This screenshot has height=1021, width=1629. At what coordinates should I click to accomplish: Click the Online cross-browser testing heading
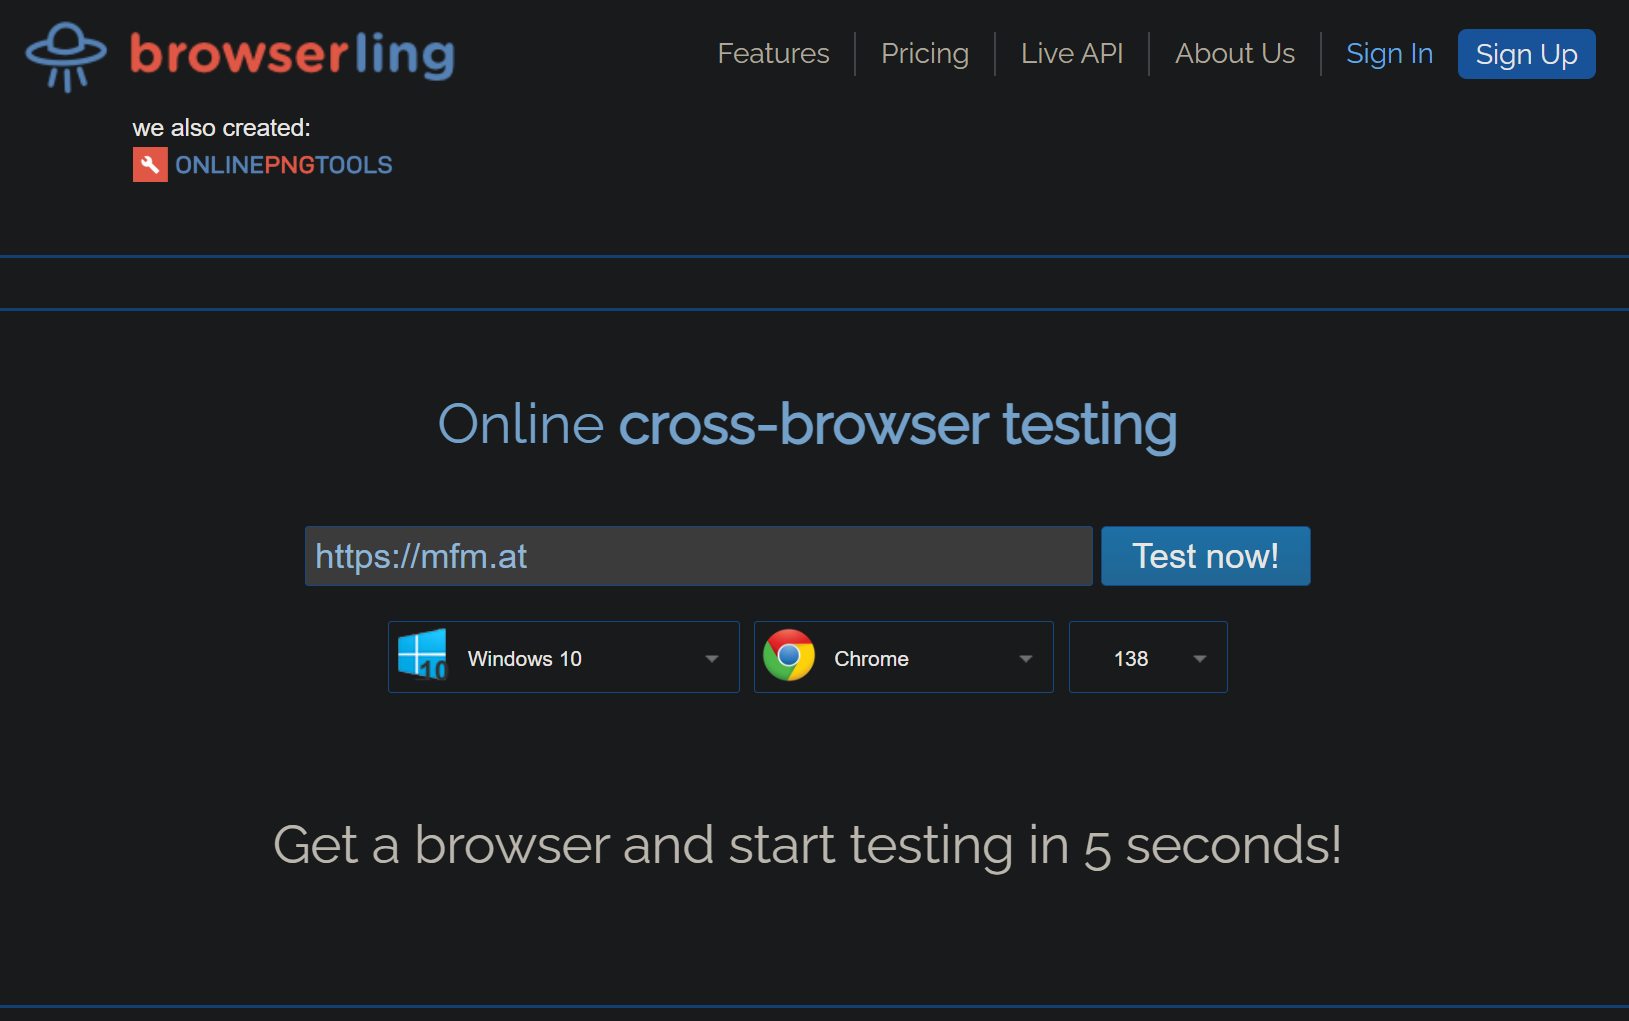[807, 424]
